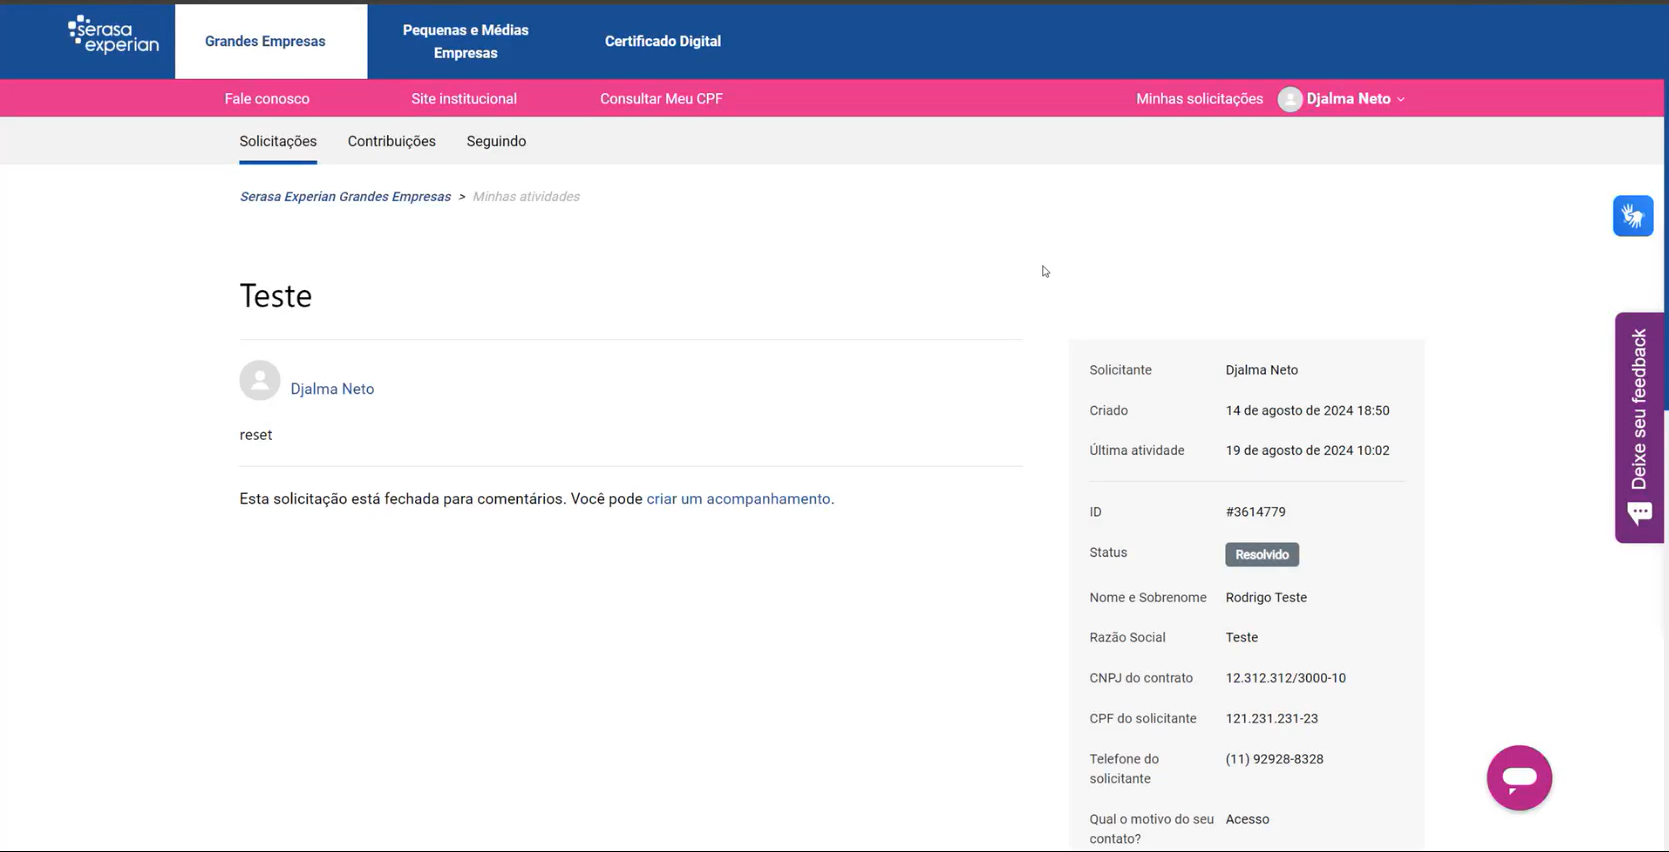The width and height of the screenshot is (1669, 852).
Task: Click the criar um acompanhamento link
Action: [x=738, y=499]
